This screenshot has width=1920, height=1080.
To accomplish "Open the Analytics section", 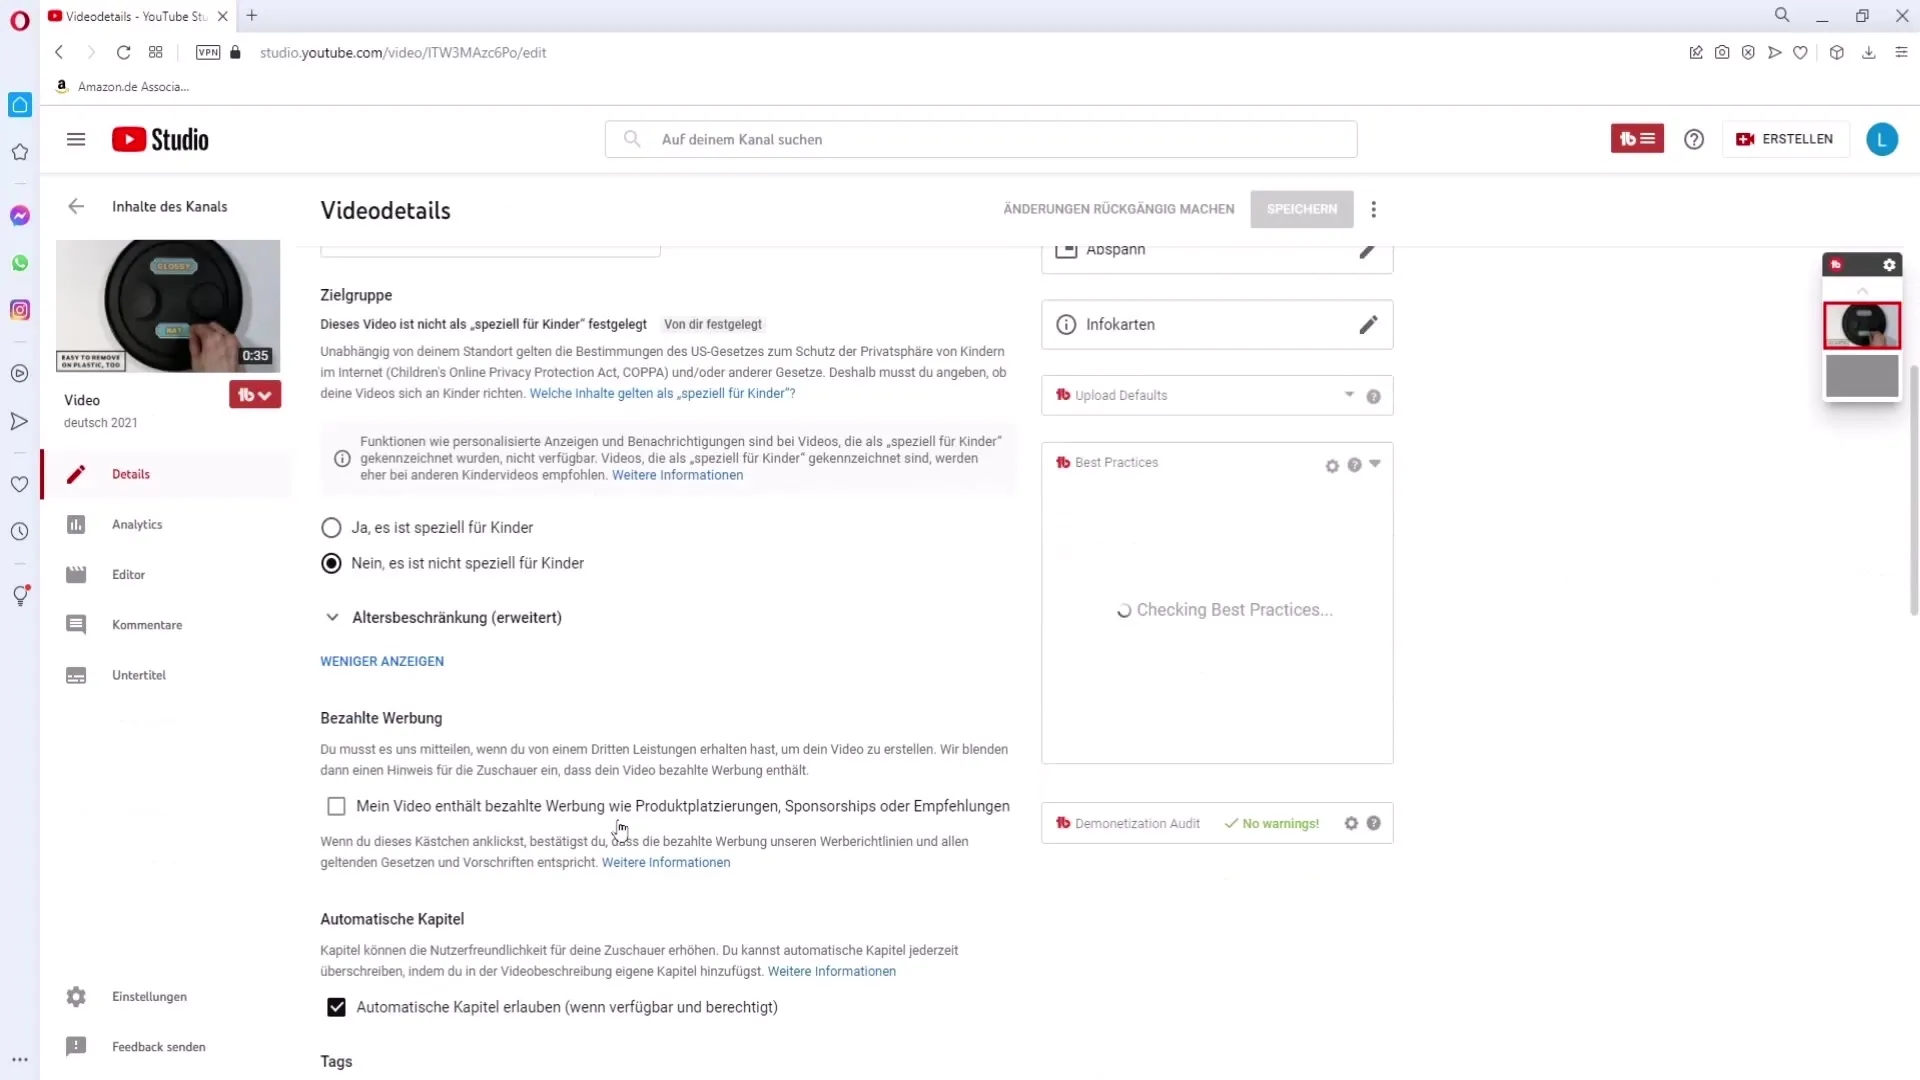I will click(137, 524).
